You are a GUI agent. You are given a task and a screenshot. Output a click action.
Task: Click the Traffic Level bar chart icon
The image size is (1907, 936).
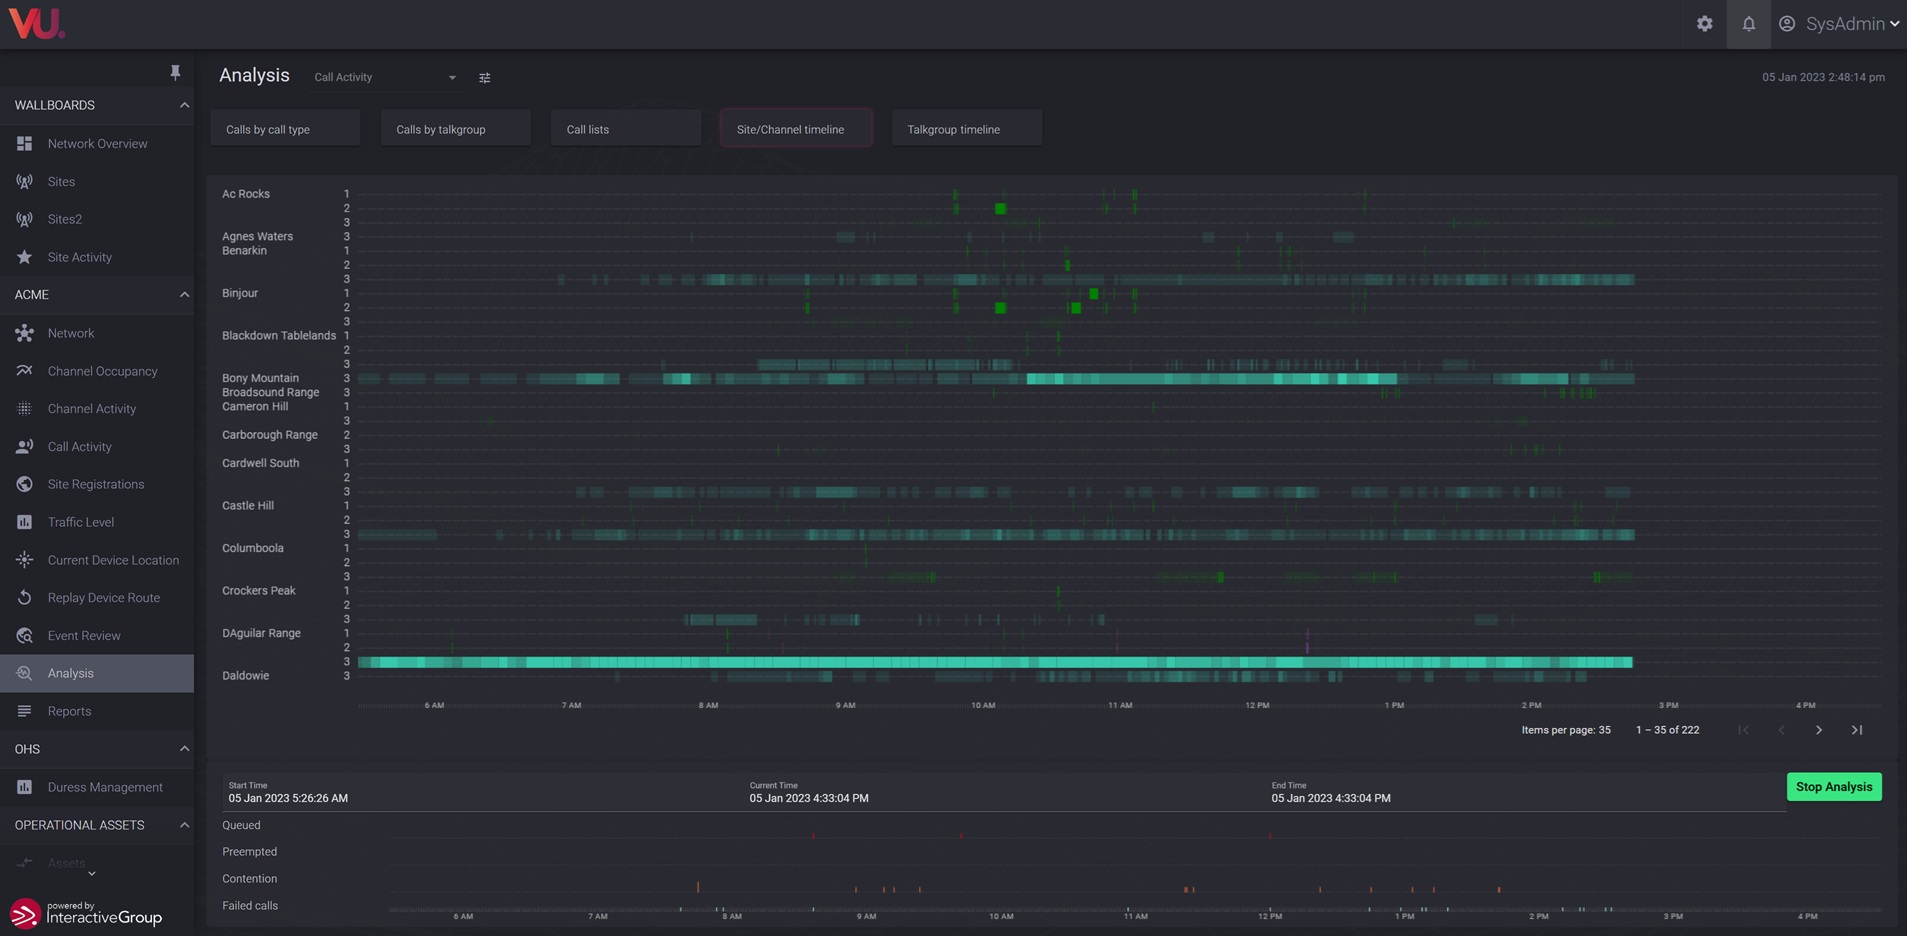[25, 522]
